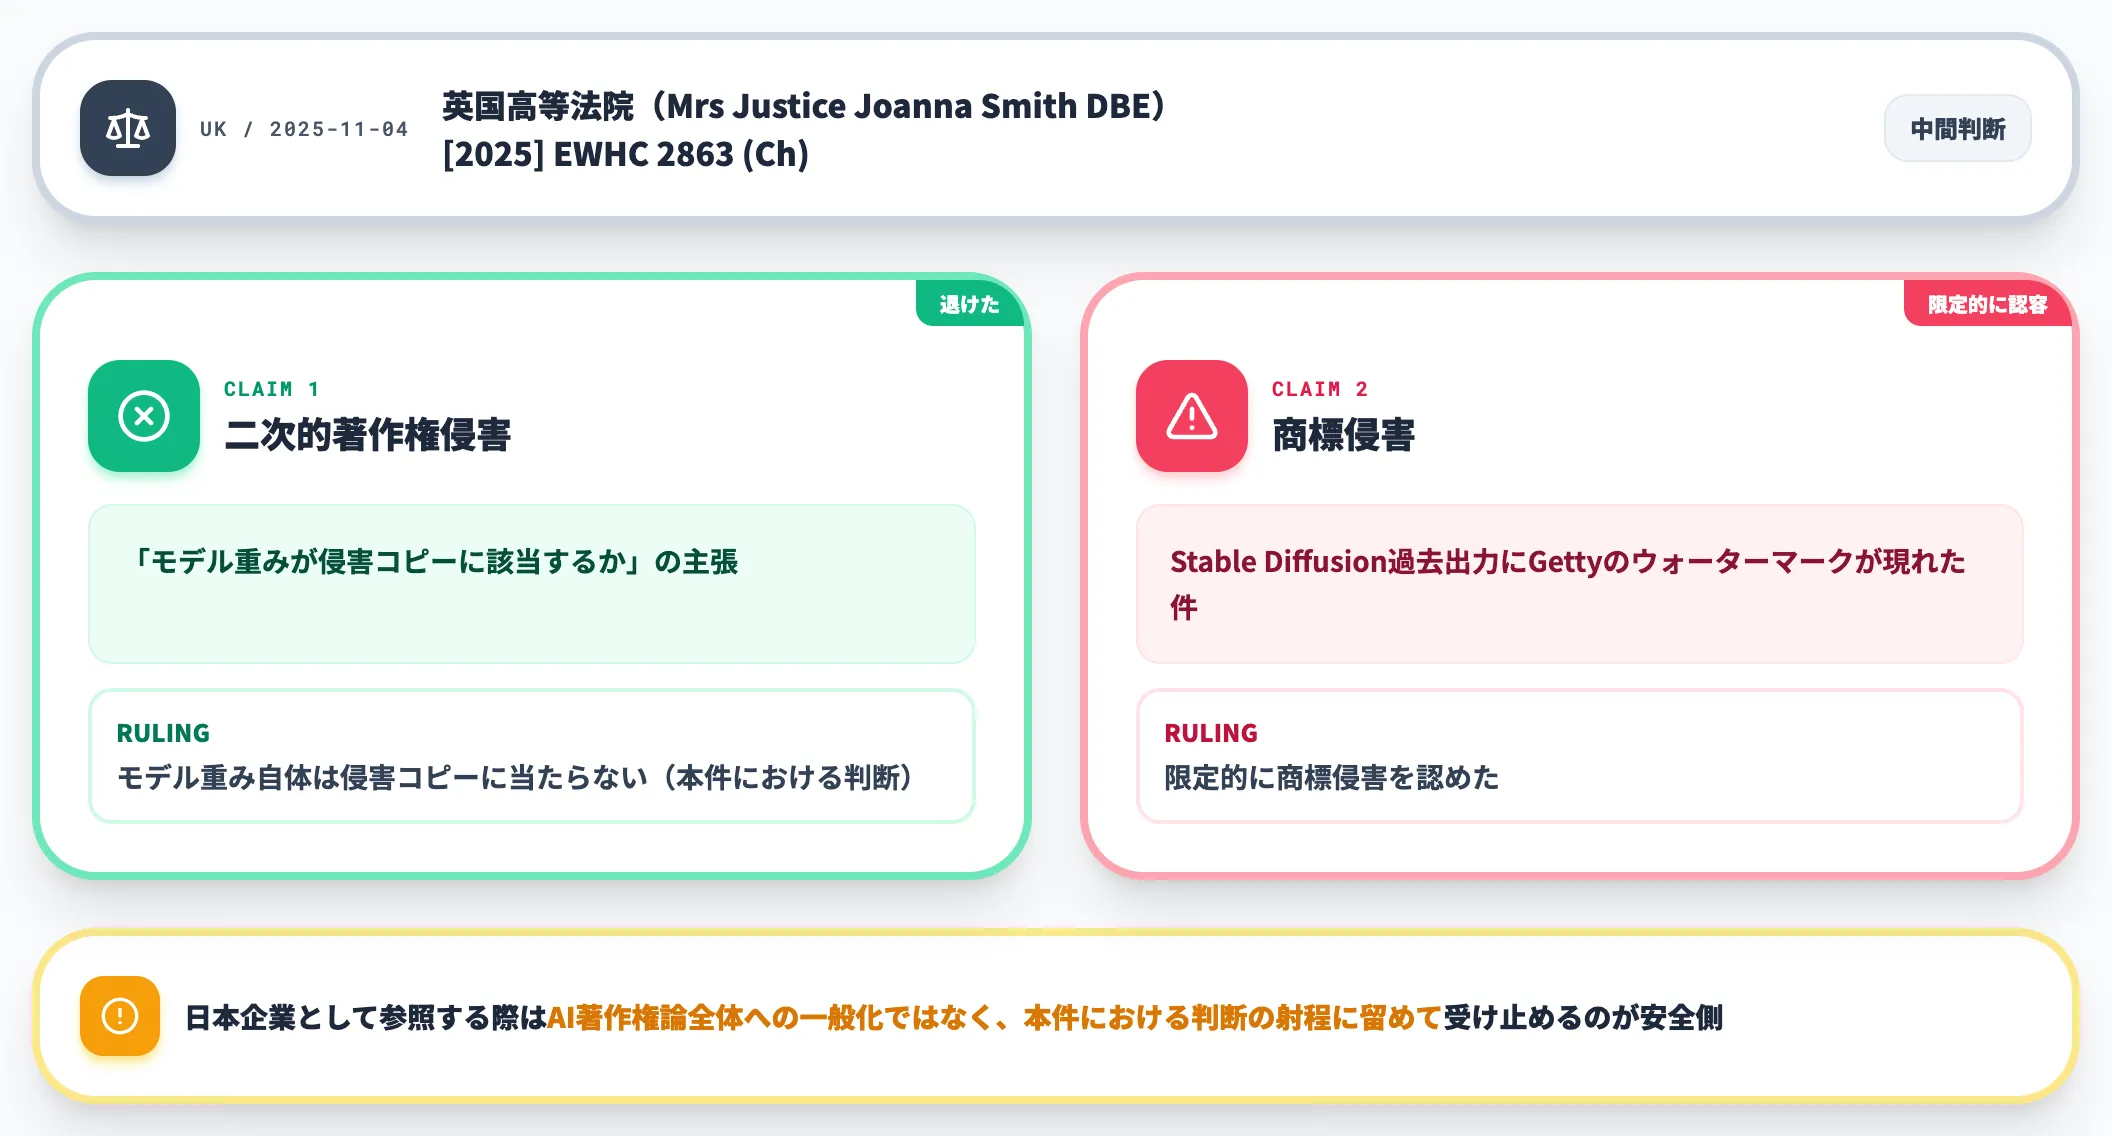Click the red RULING label in Claim 2

coord(1211,733)
